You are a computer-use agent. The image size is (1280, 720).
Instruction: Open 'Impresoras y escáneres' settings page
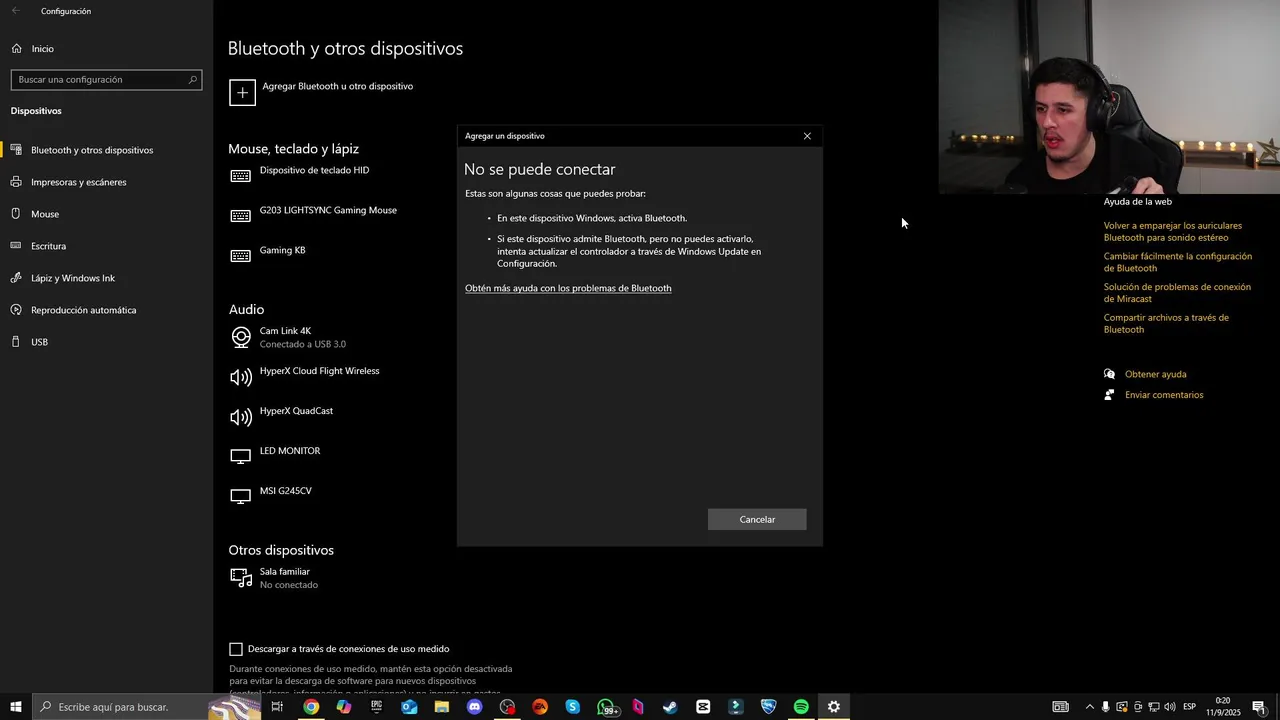pos(78,182)
